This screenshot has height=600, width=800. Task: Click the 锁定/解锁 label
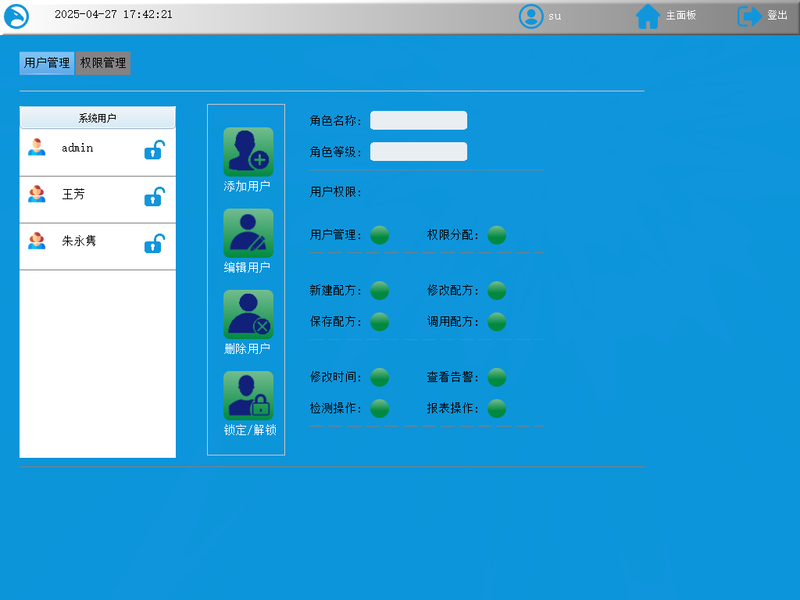coord(250,430)
